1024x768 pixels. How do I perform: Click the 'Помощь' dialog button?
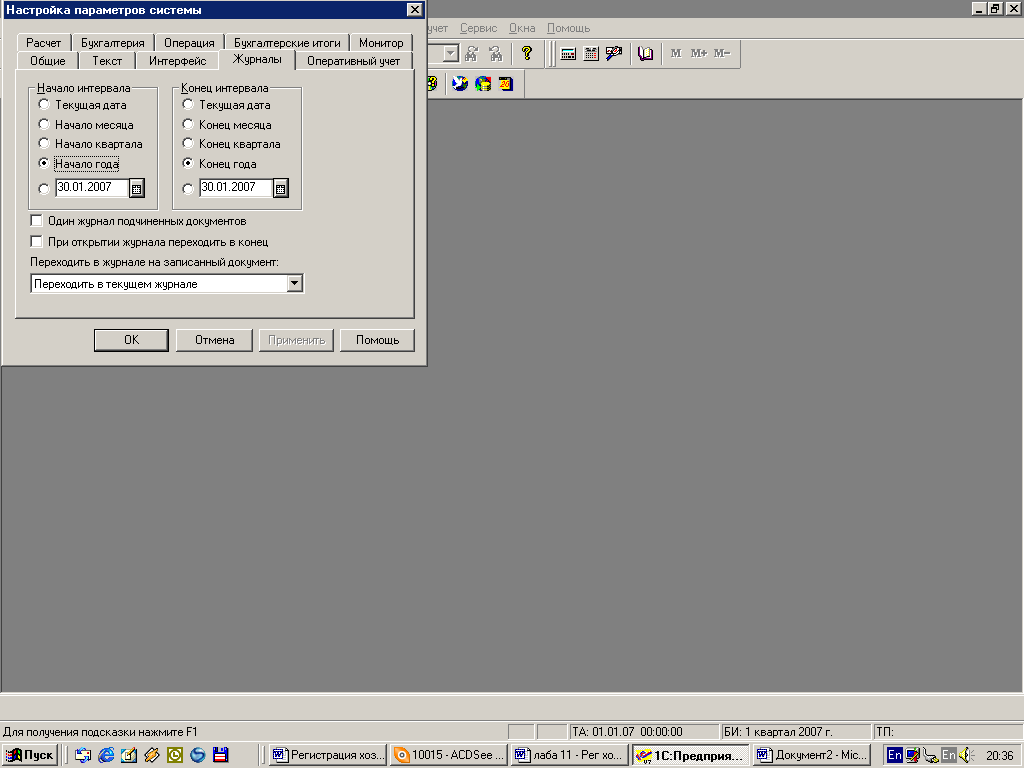pos(377,340)
